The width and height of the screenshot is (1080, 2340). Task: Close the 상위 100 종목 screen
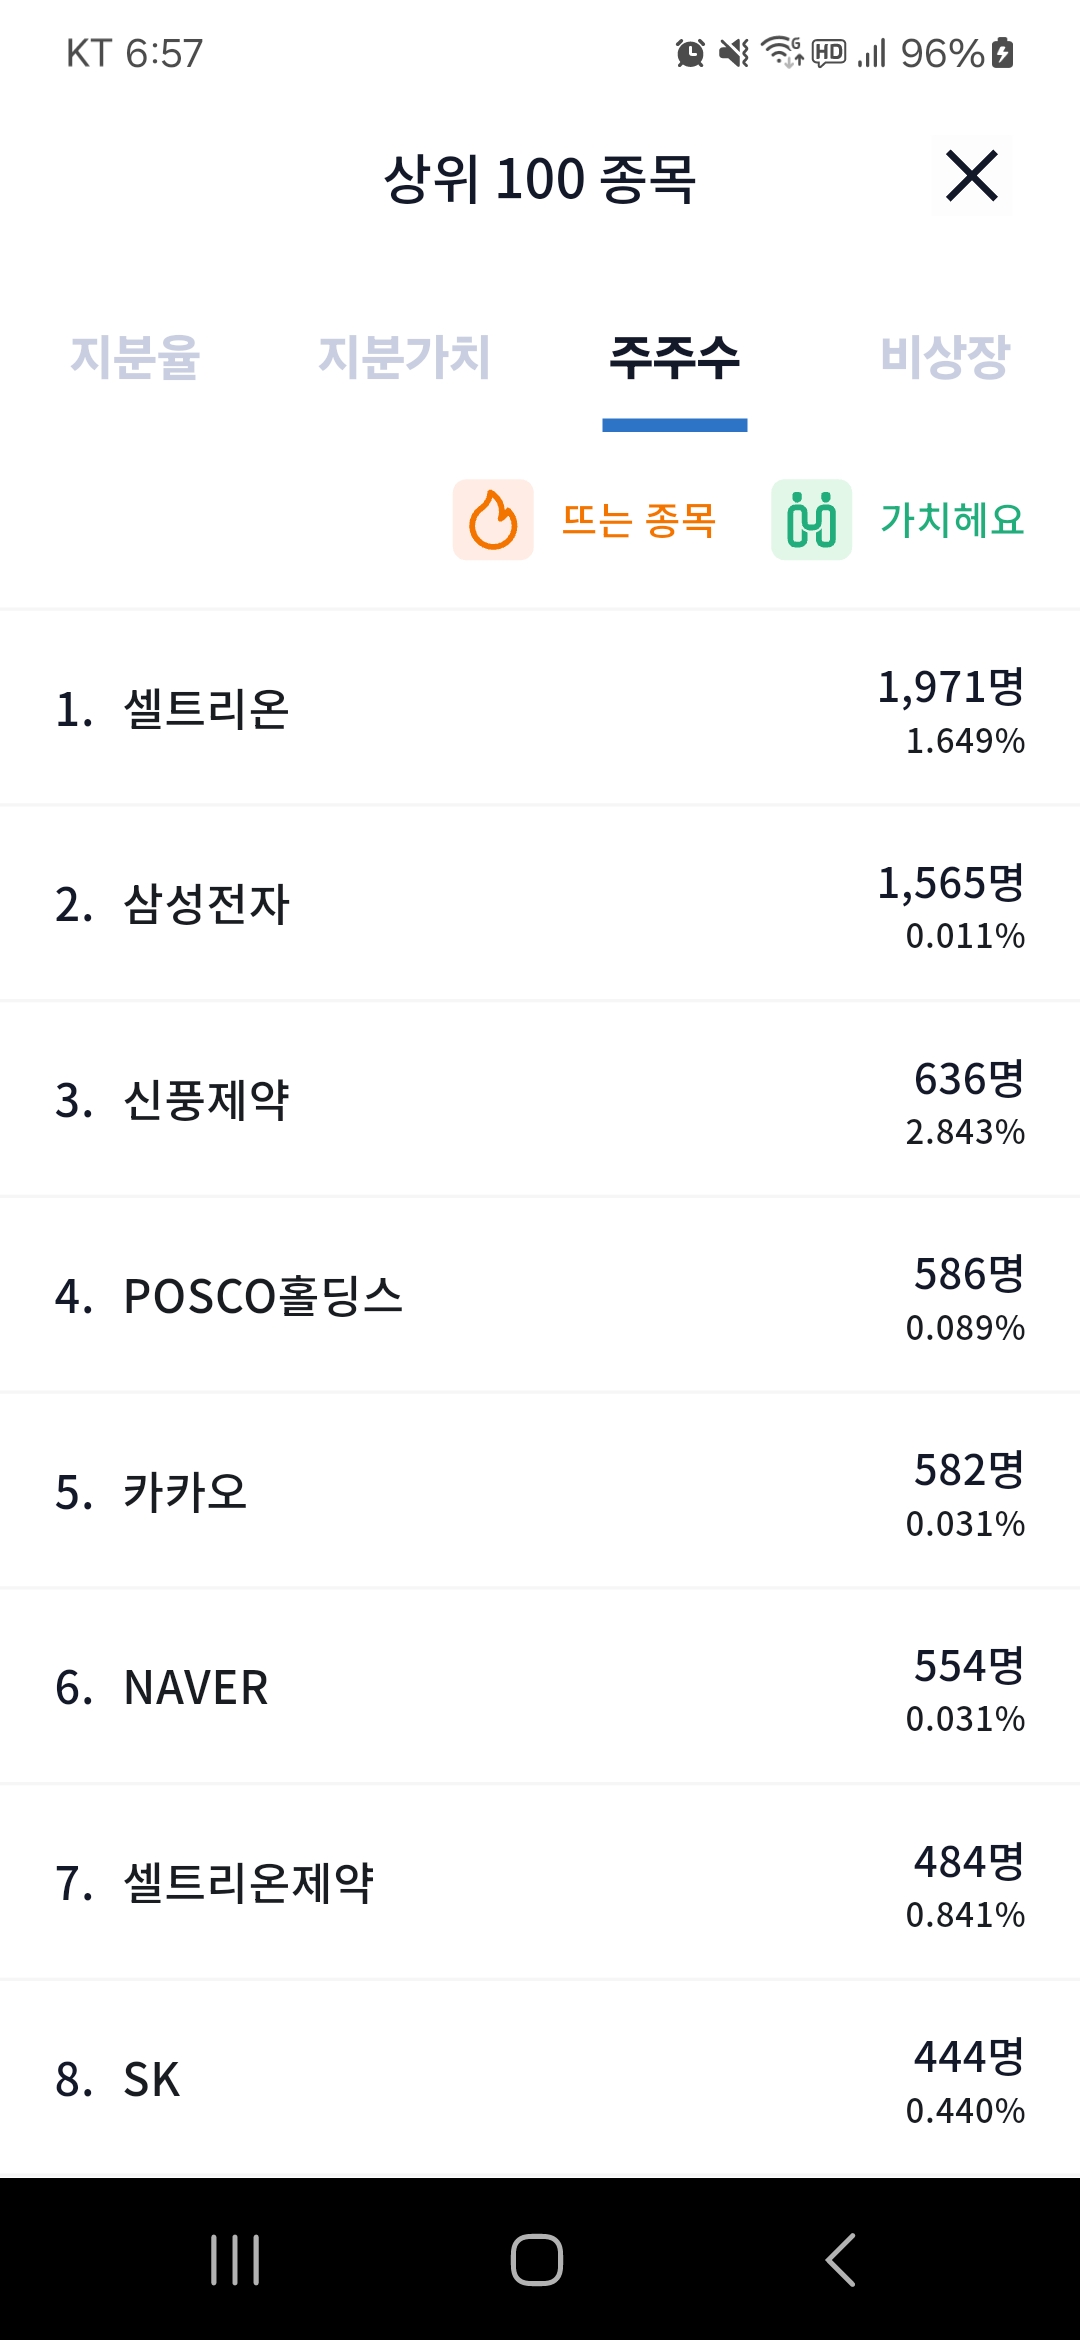(x=971, y=177)
